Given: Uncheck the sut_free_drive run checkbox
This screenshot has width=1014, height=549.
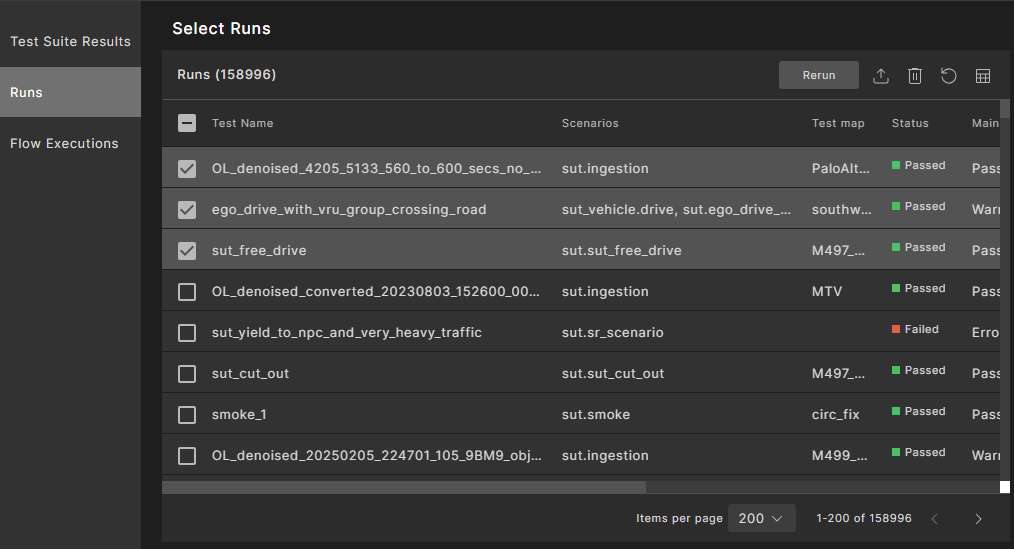Looking at the screenshot, I should (x=187, y=250).
